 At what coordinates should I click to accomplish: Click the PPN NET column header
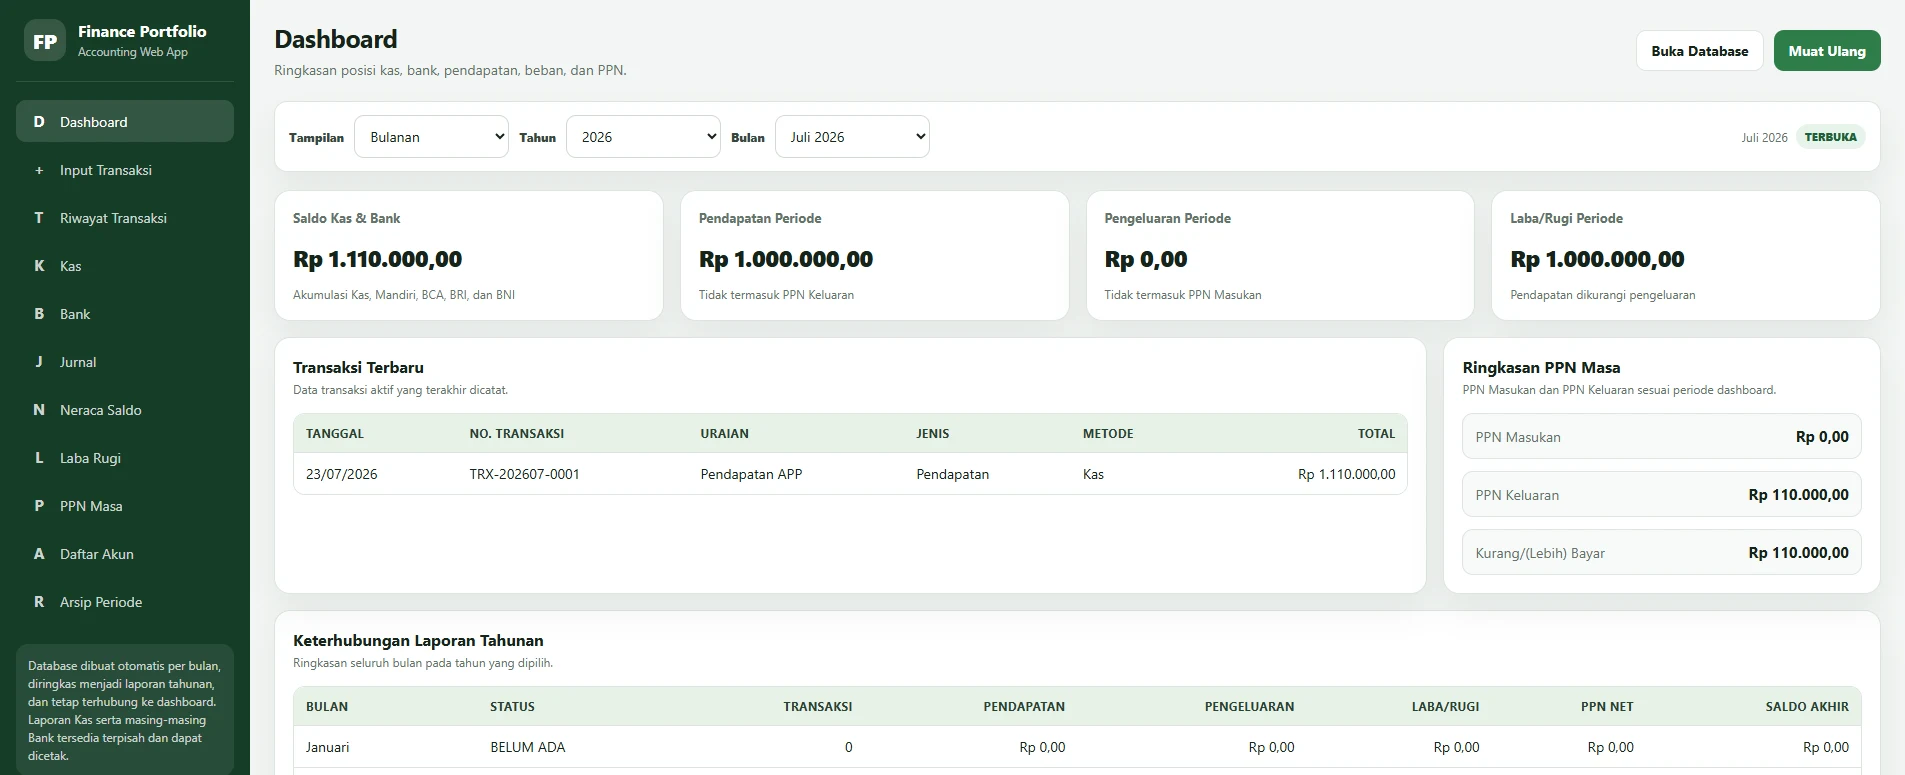[x=1607, y=707]
